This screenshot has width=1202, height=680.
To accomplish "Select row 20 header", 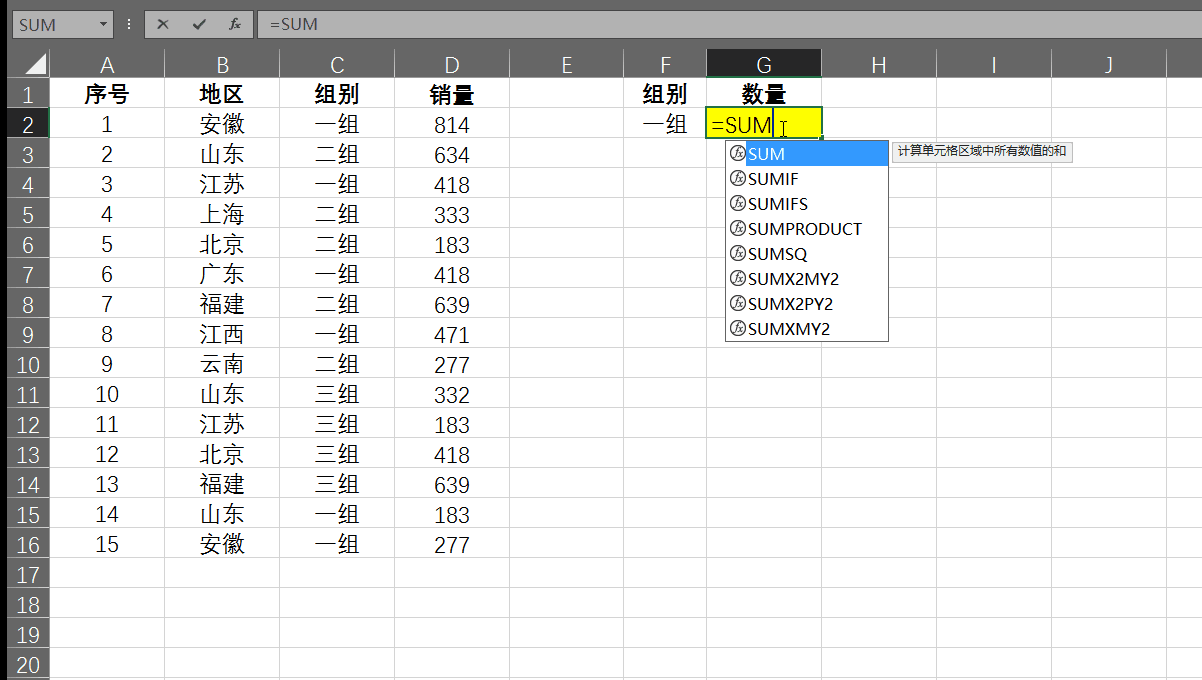I will (x=28, y=664).
